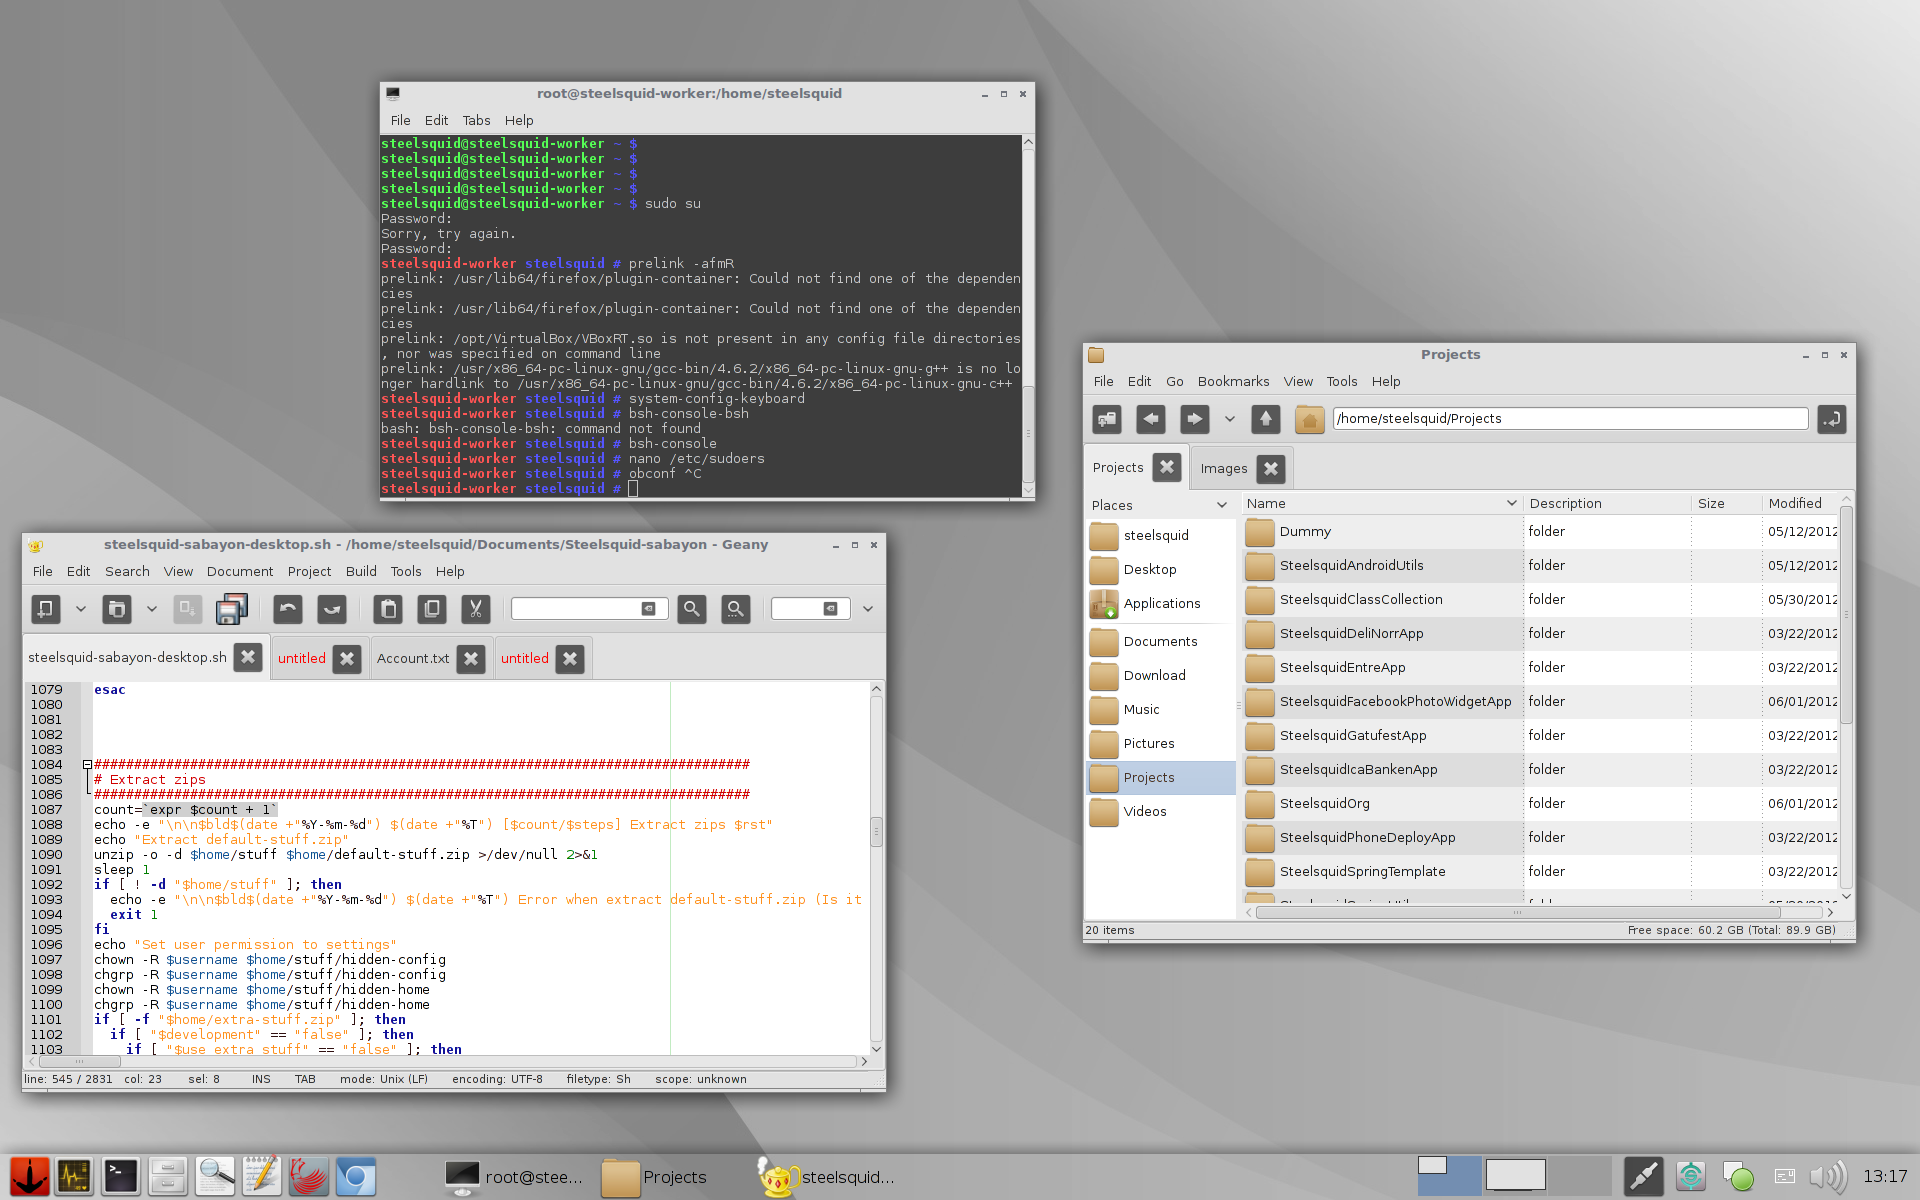Switch to the second workspace in pager

tap(1515, 1175)
